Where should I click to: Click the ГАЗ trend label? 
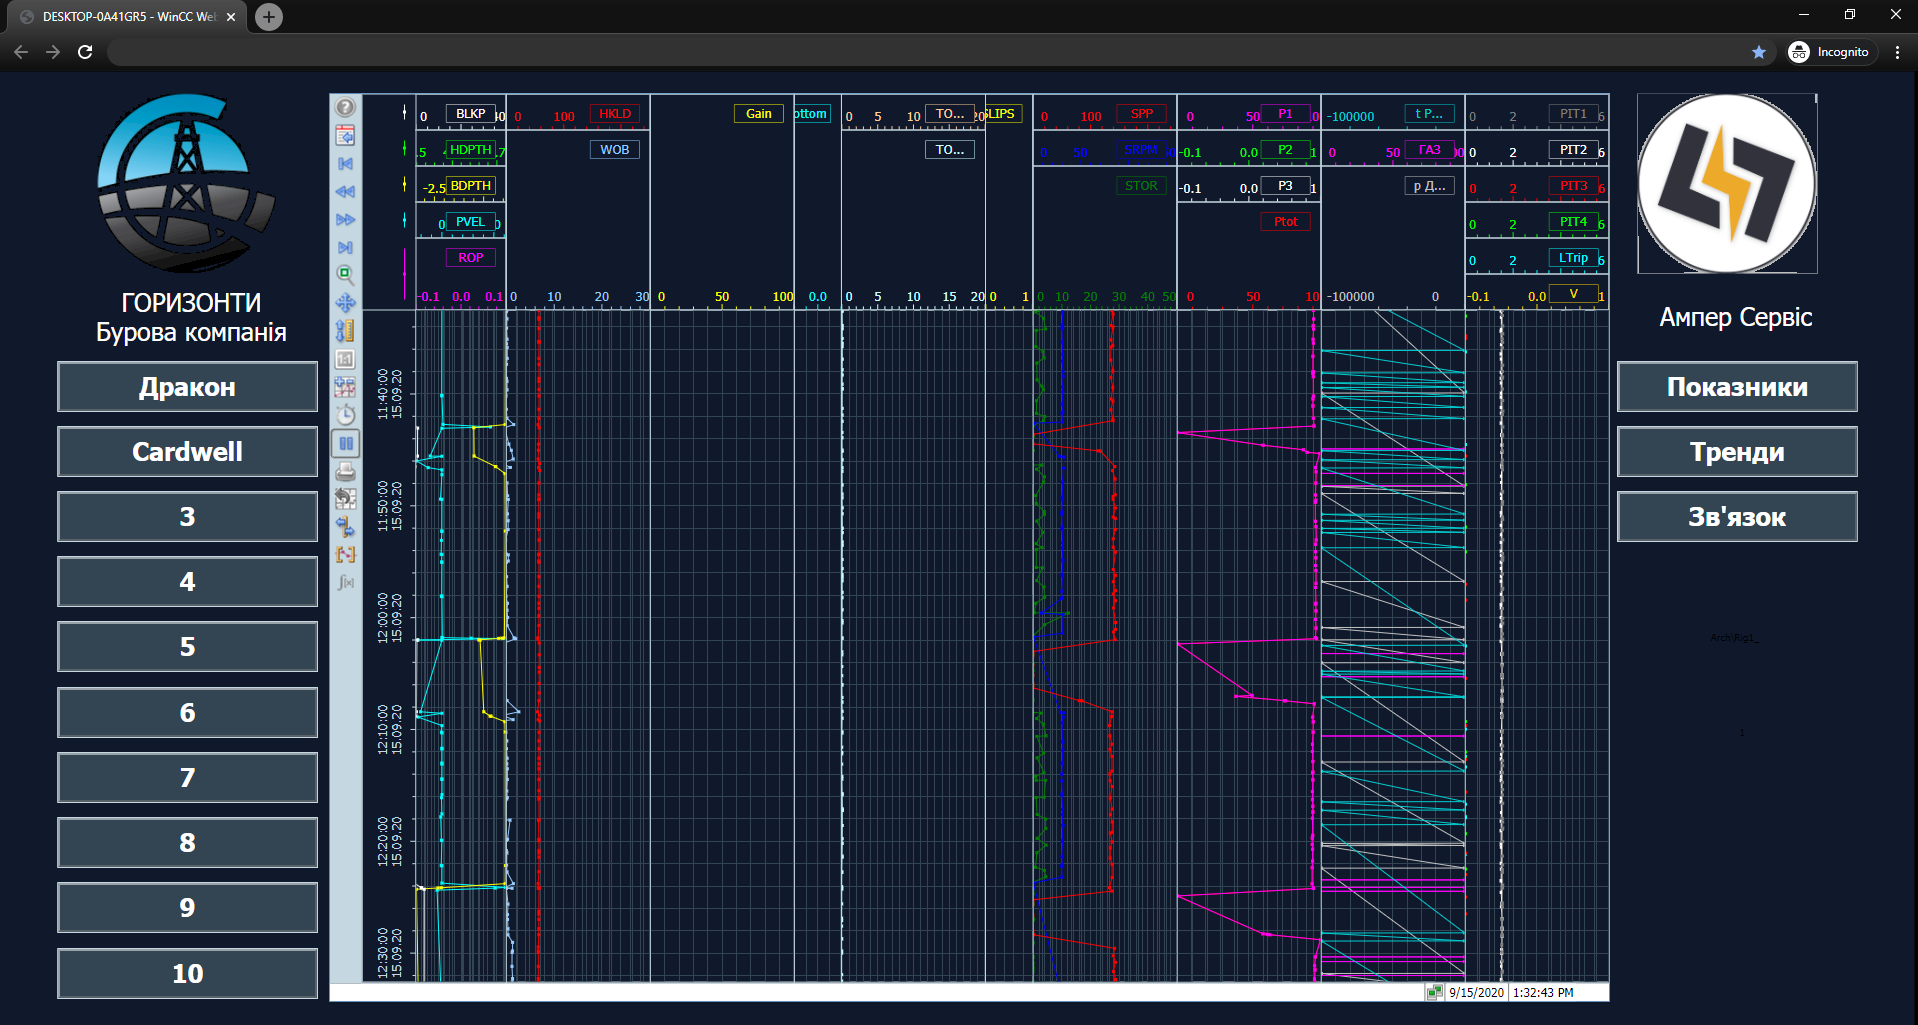(x=1430, y=150)
